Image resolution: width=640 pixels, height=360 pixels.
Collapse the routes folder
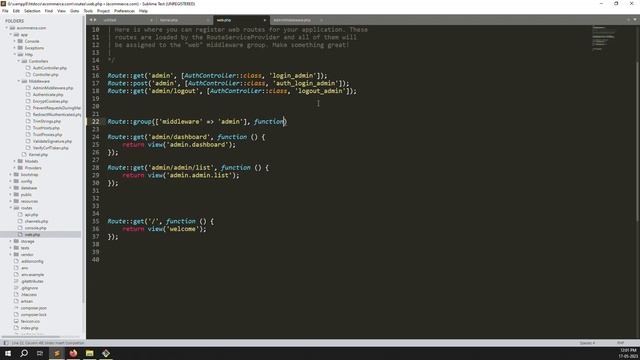point(11,208)
